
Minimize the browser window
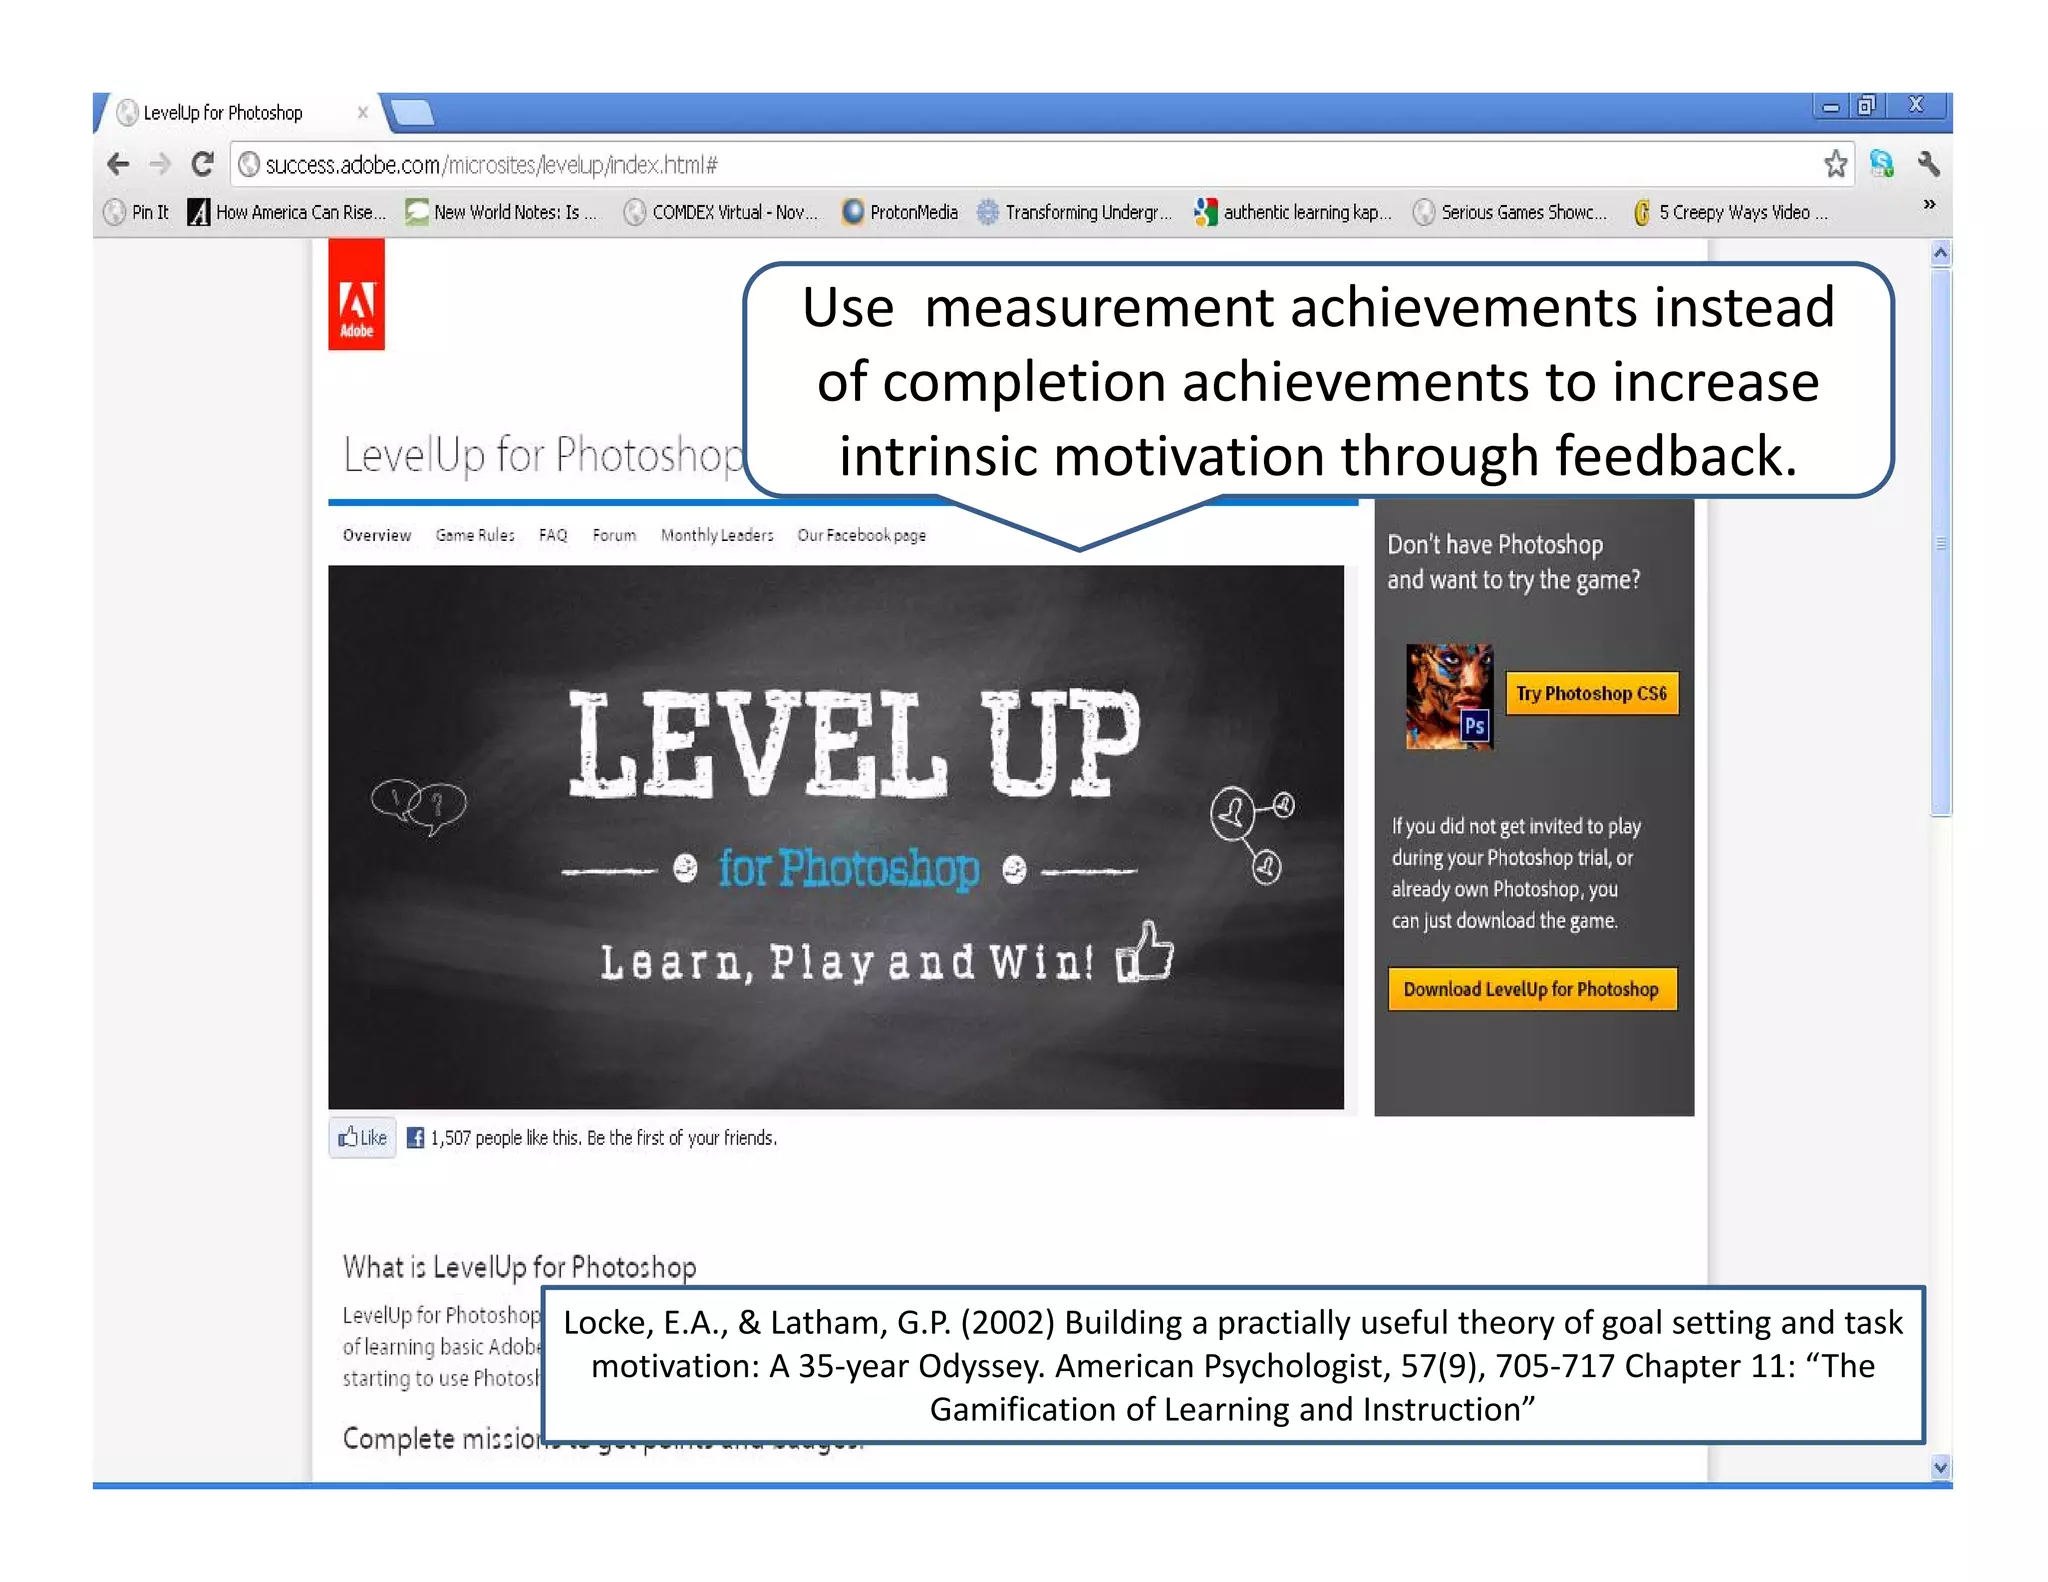(1830, 106)
